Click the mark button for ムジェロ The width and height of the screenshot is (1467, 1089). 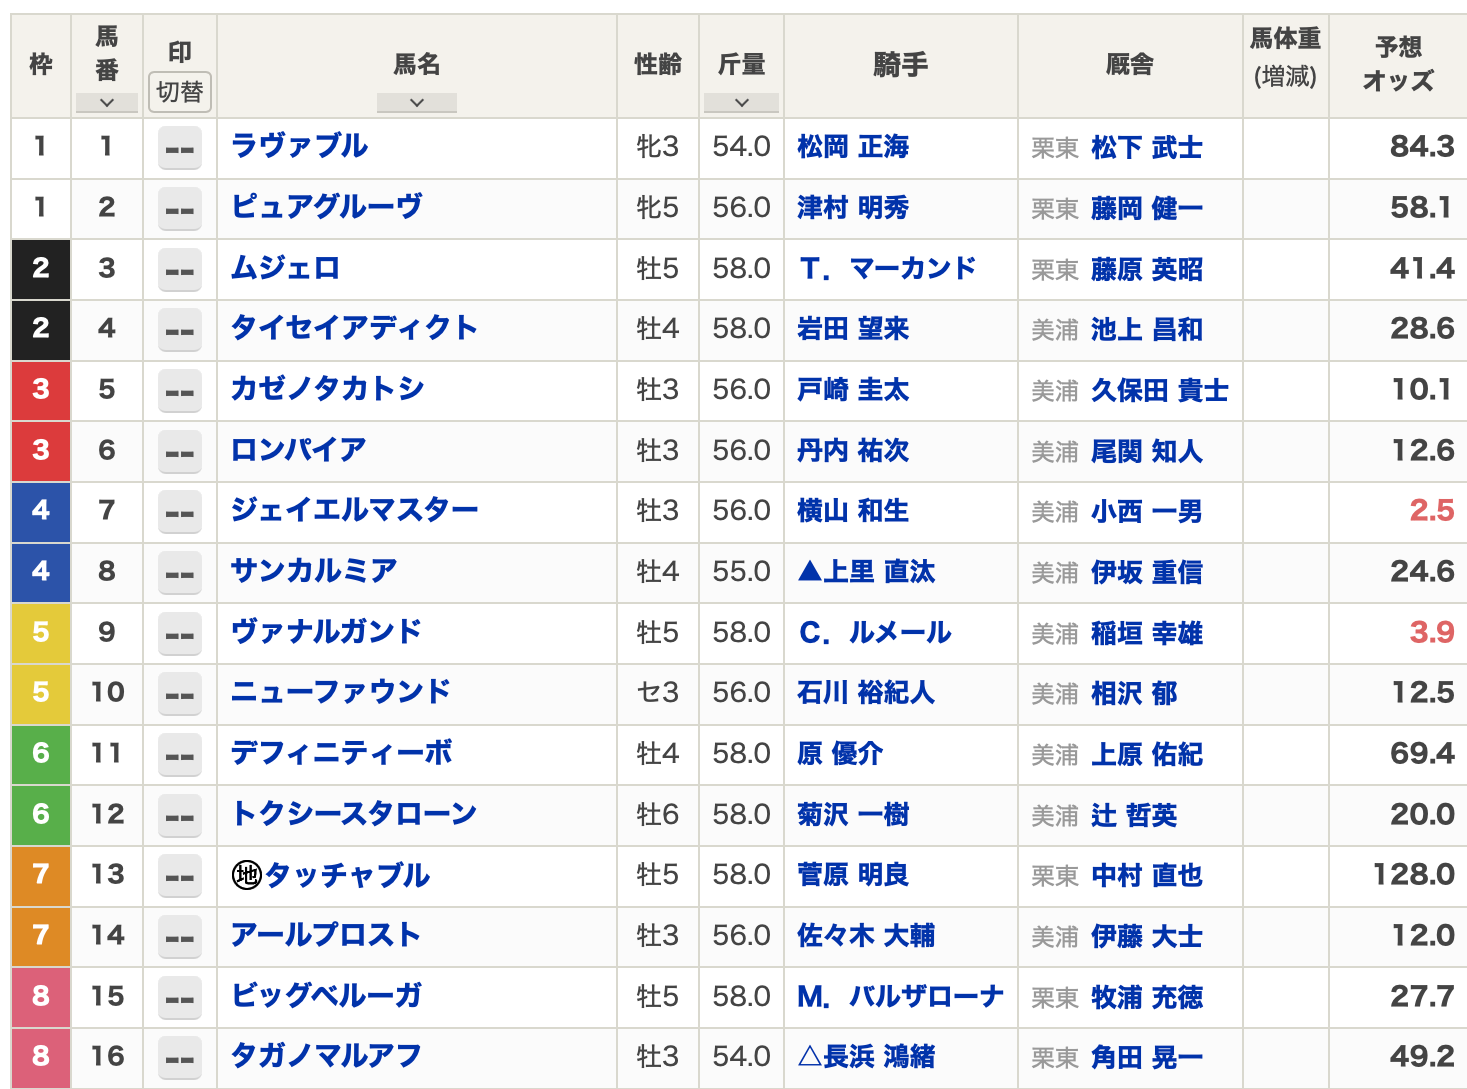click(x=180, y=270)
